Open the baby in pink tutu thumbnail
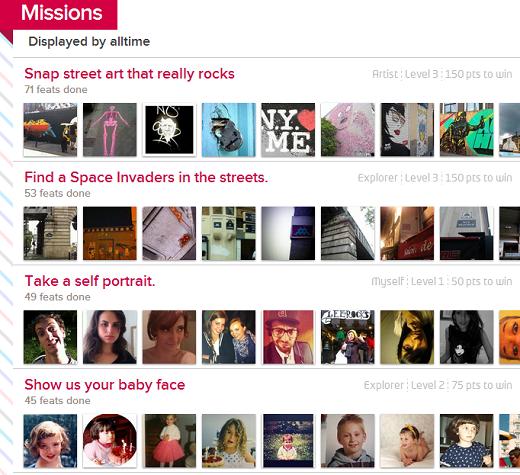Image resolution: width=520 pixels, height=475 pixels. point(169,441)
